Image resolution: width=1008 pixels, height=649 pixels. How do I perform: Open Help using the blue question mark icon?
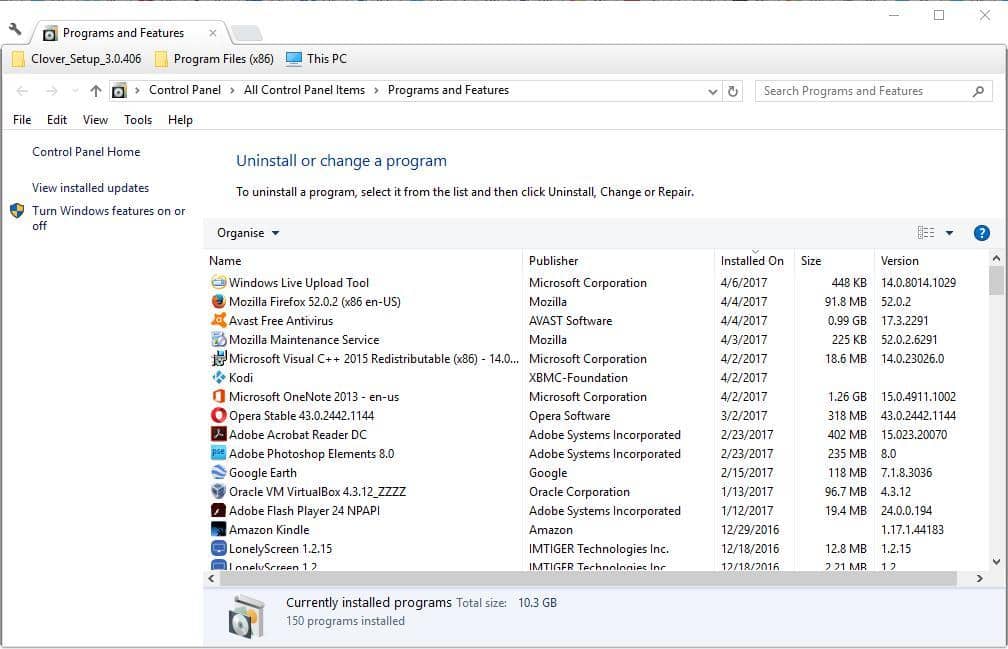coord(981,233)
